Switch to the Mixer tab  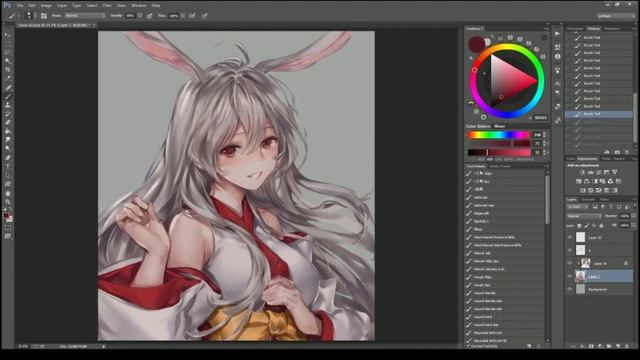click(x=500, y=126)
